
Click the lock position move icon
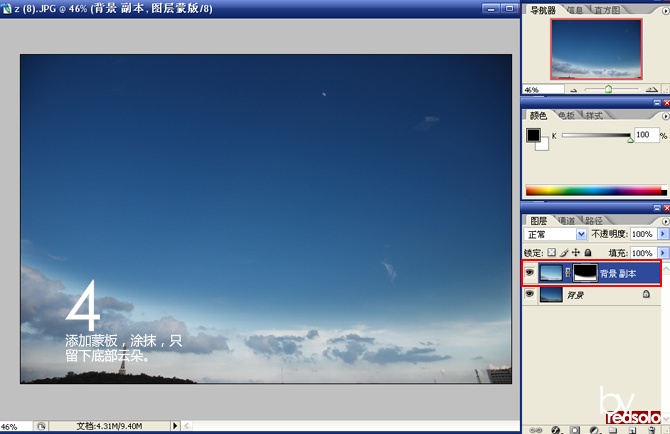[x=576, y=252]
